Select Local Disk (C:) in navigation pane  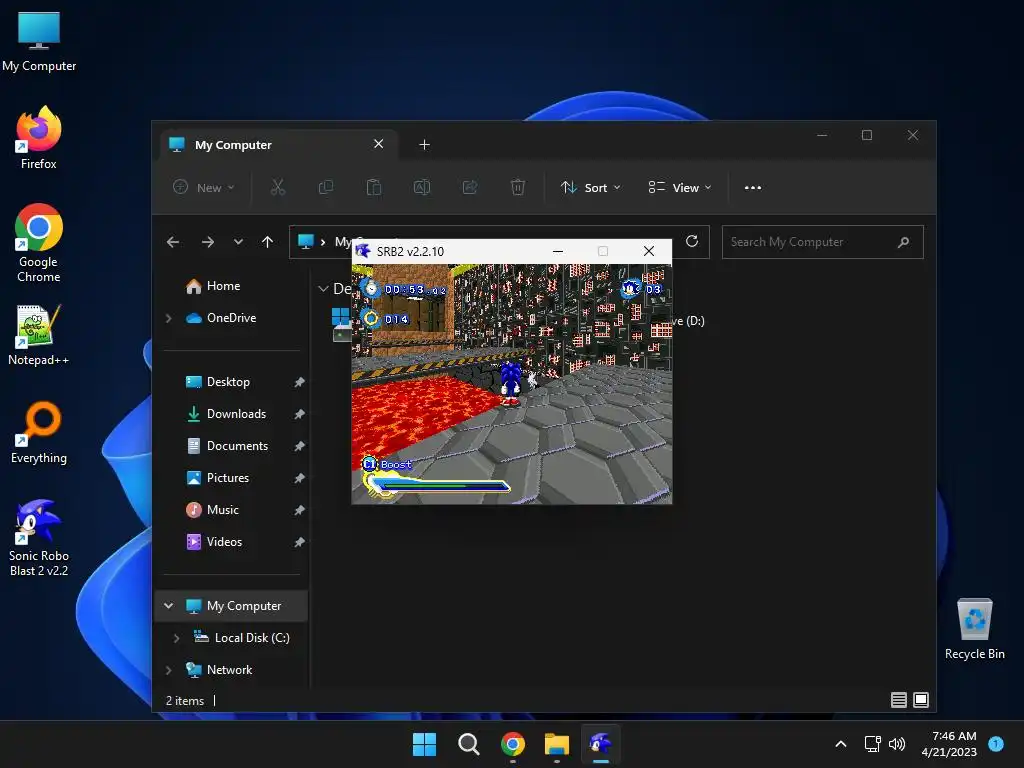tap(242, 638)
